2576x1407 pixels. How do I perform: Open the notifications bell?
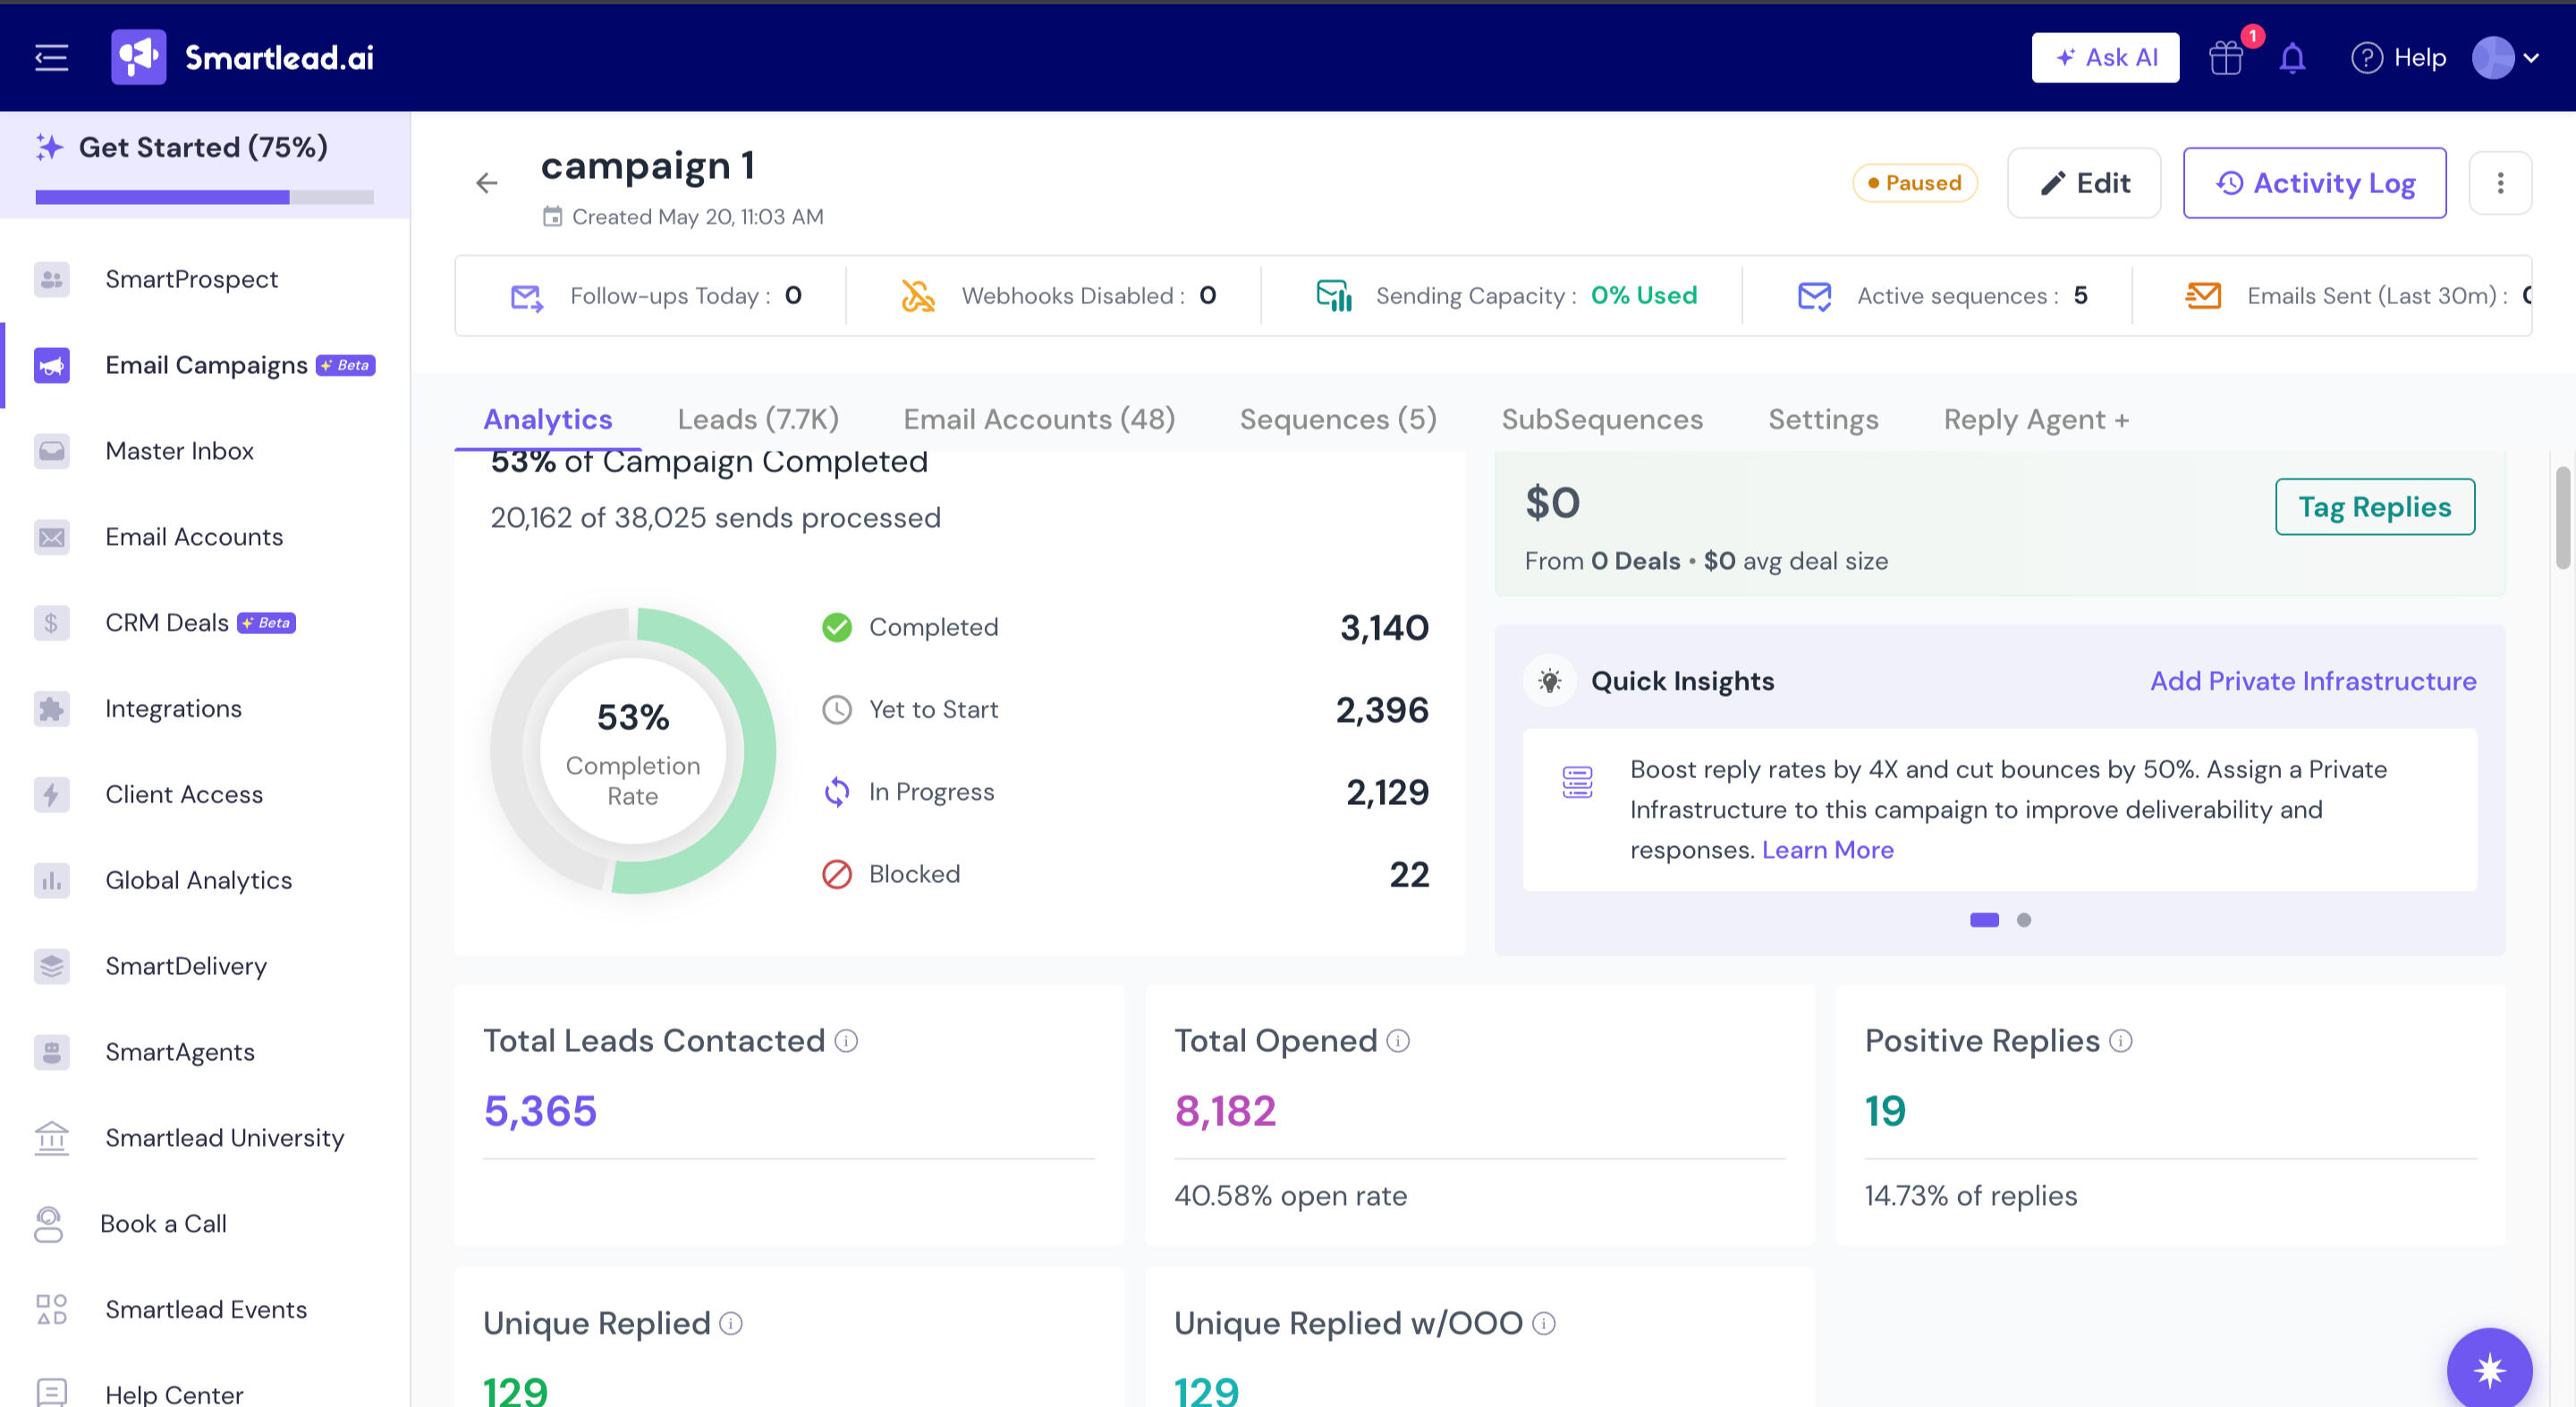pyautogui.click(x=2292, y=58)
